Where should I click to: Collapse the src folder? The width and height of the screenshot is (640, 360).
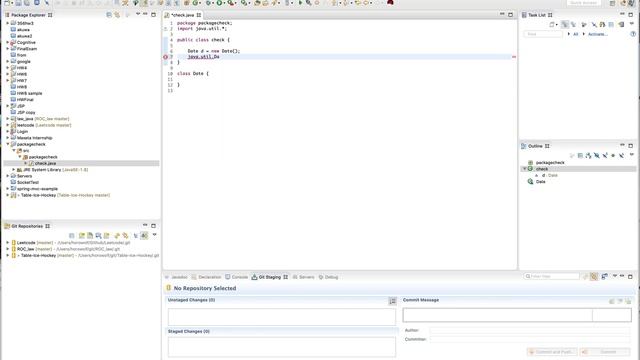coord(13,151)
